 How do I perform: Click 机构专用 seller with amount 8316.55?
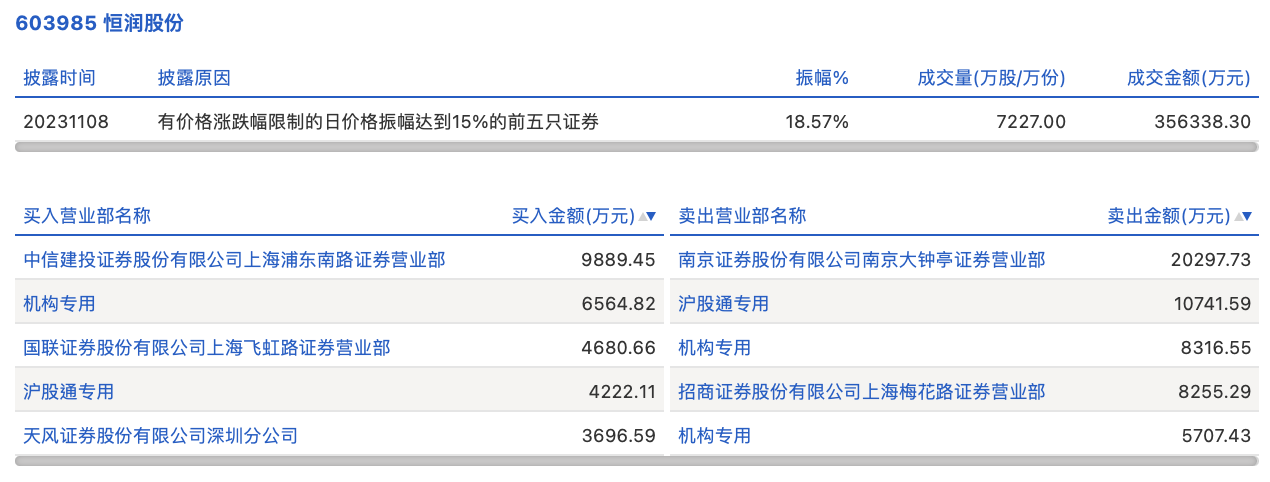(x=714, y=348)
